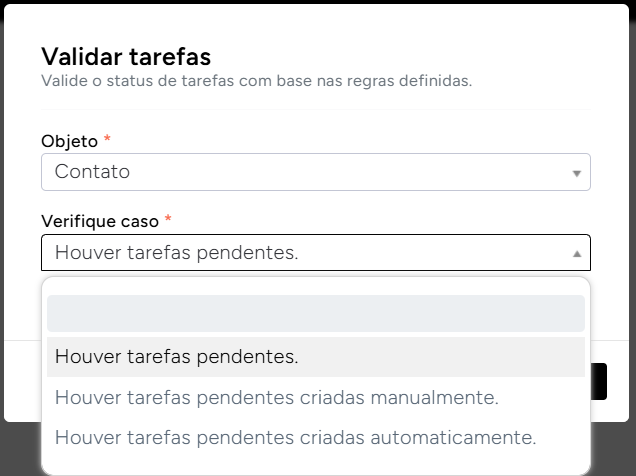Click the modal subtitle about validating task status
The width and height of the screenshot is (636, 476).
click(256, 80)
